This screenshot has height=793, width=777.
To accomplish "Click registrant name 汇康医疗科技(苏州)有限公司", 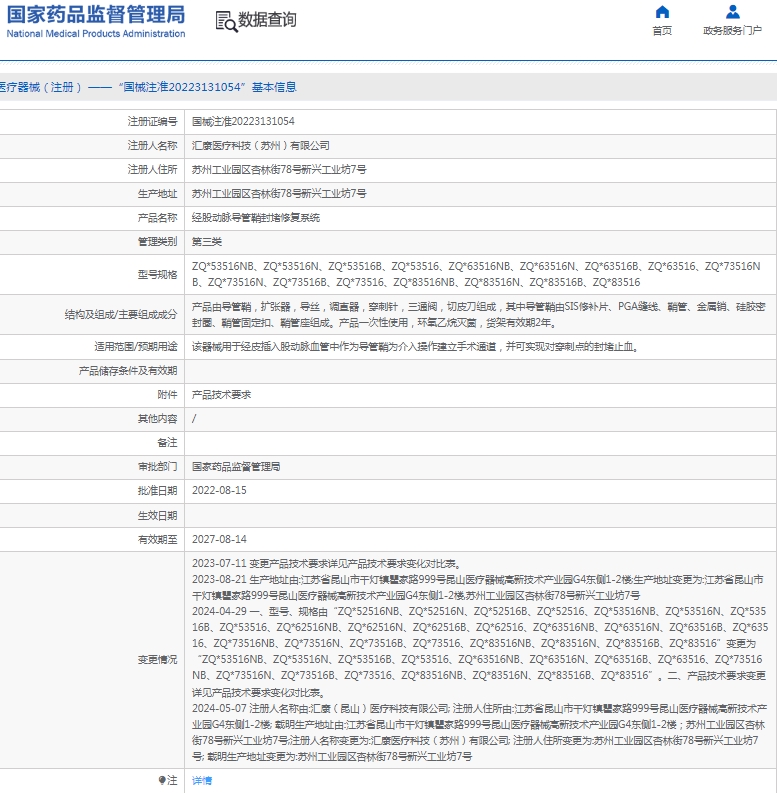I will click(x=261, y=146).
